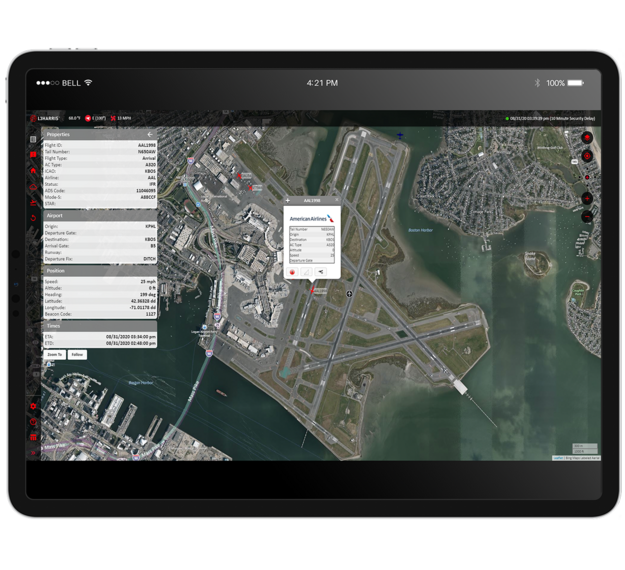Viewport: 625px width, 570px height.
Task: Click the Airport section header
Action: 100,216
